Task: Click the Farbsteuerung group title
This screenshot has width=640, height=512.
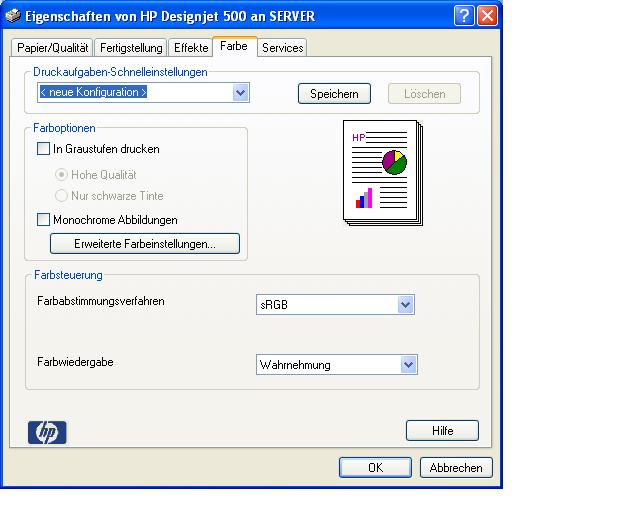Action: pos(68,275)
